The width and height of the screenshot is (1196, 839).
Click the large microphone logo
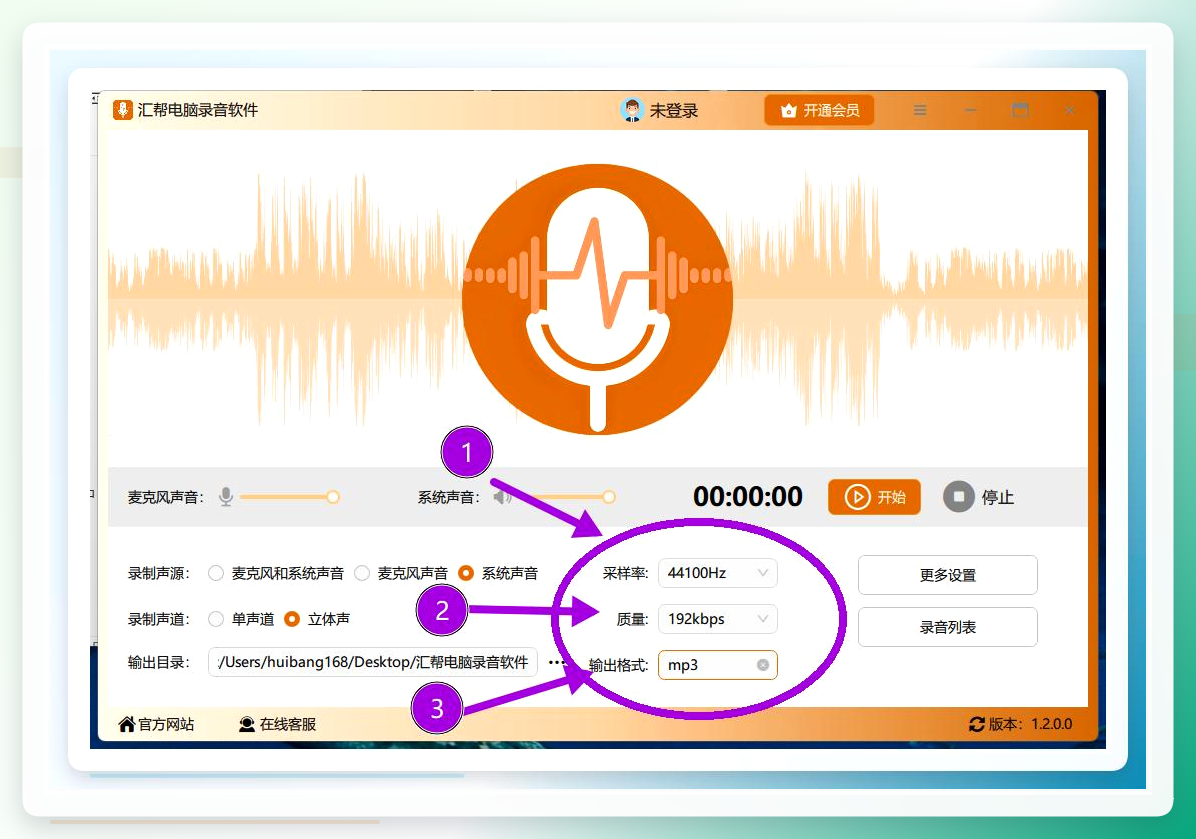point(598,300)
